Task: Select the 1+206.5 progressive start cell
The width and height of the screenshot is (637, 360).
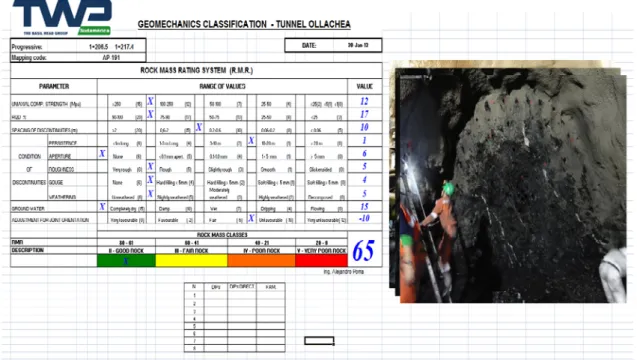Action: pyautogui.click(x=98, y=47)
